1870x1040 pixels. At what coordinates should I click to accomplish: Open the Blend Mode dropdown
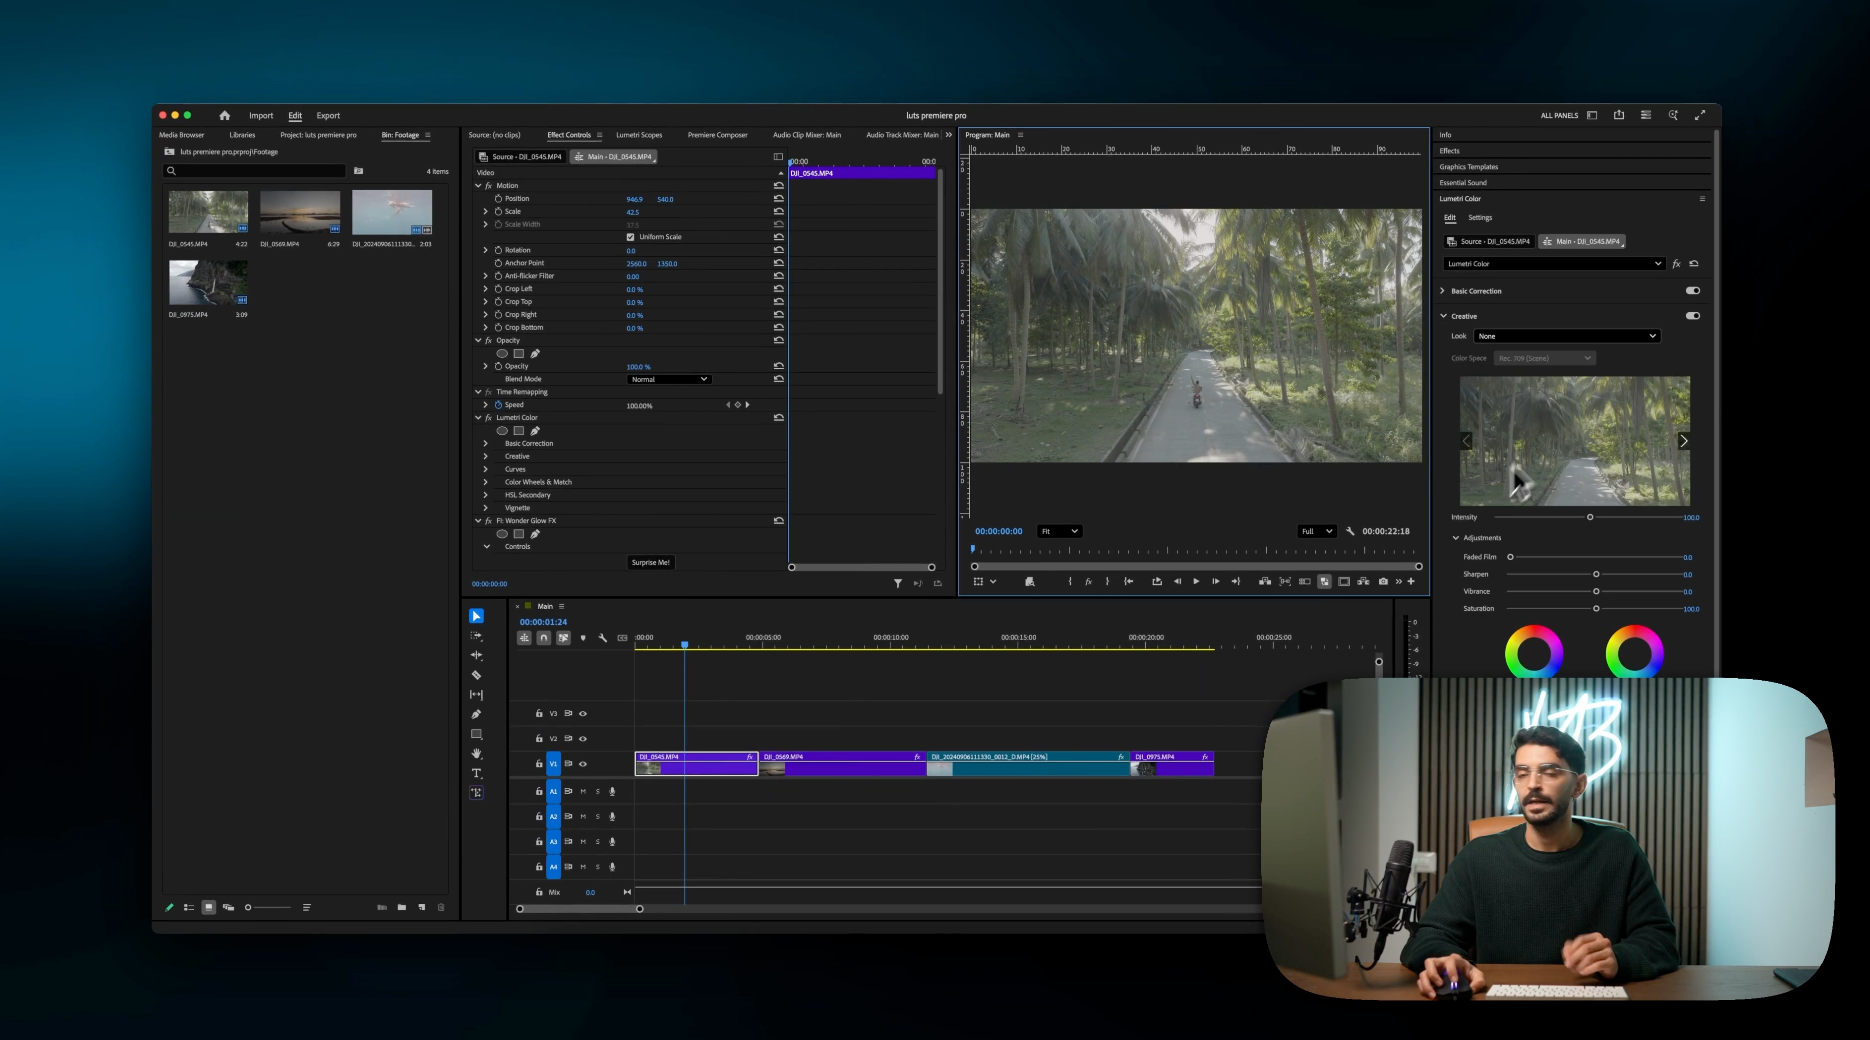click(669, 379)
